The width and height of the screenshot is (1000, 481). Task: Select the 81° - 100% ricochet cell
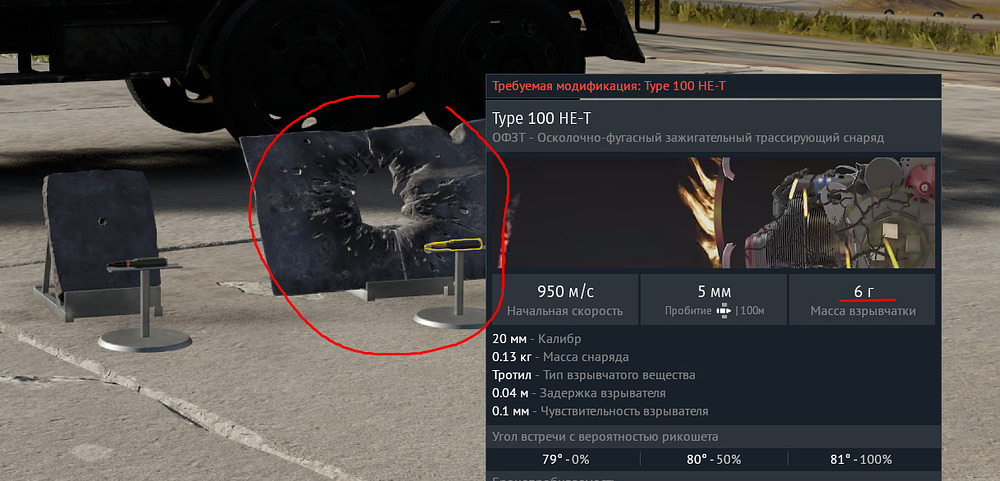tap(863, 459)
